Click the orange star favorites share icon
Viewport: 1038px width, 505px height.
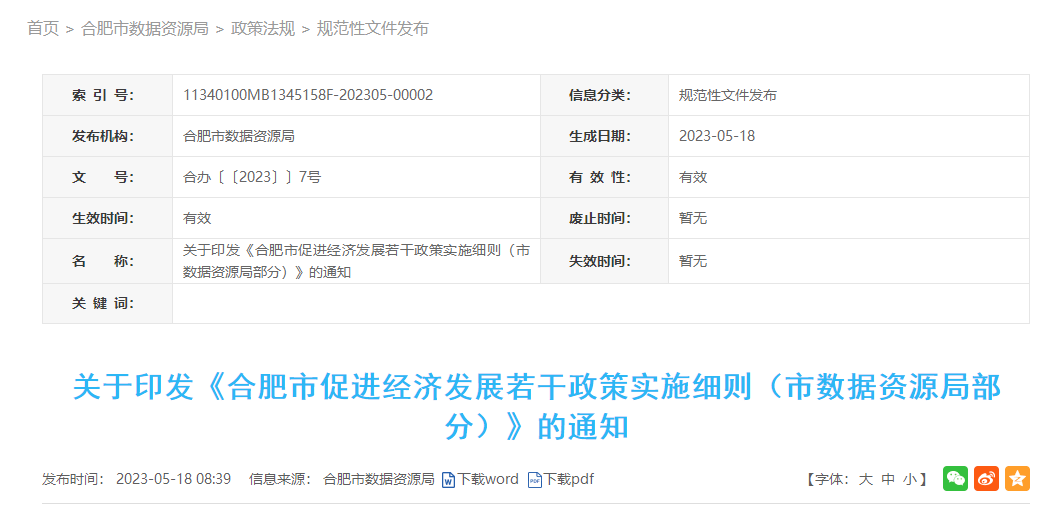[1017, 479]
